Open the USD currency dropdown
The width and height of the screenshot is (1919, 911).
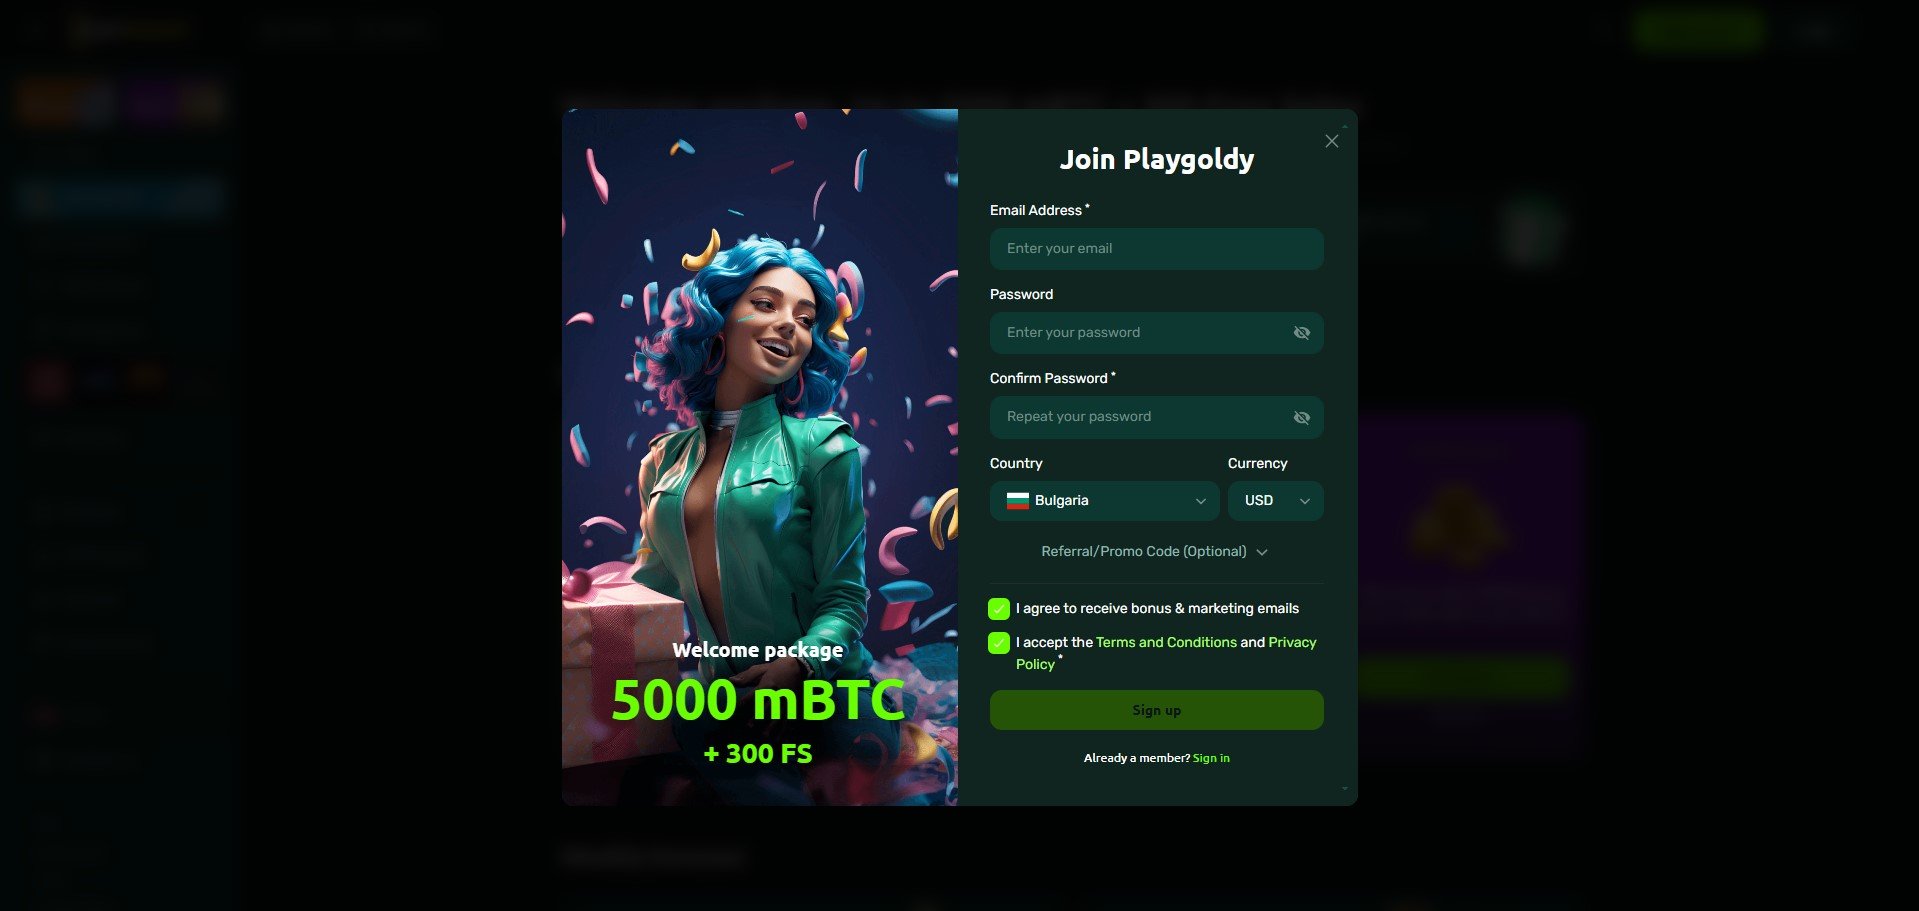(x=1275, y=501)
